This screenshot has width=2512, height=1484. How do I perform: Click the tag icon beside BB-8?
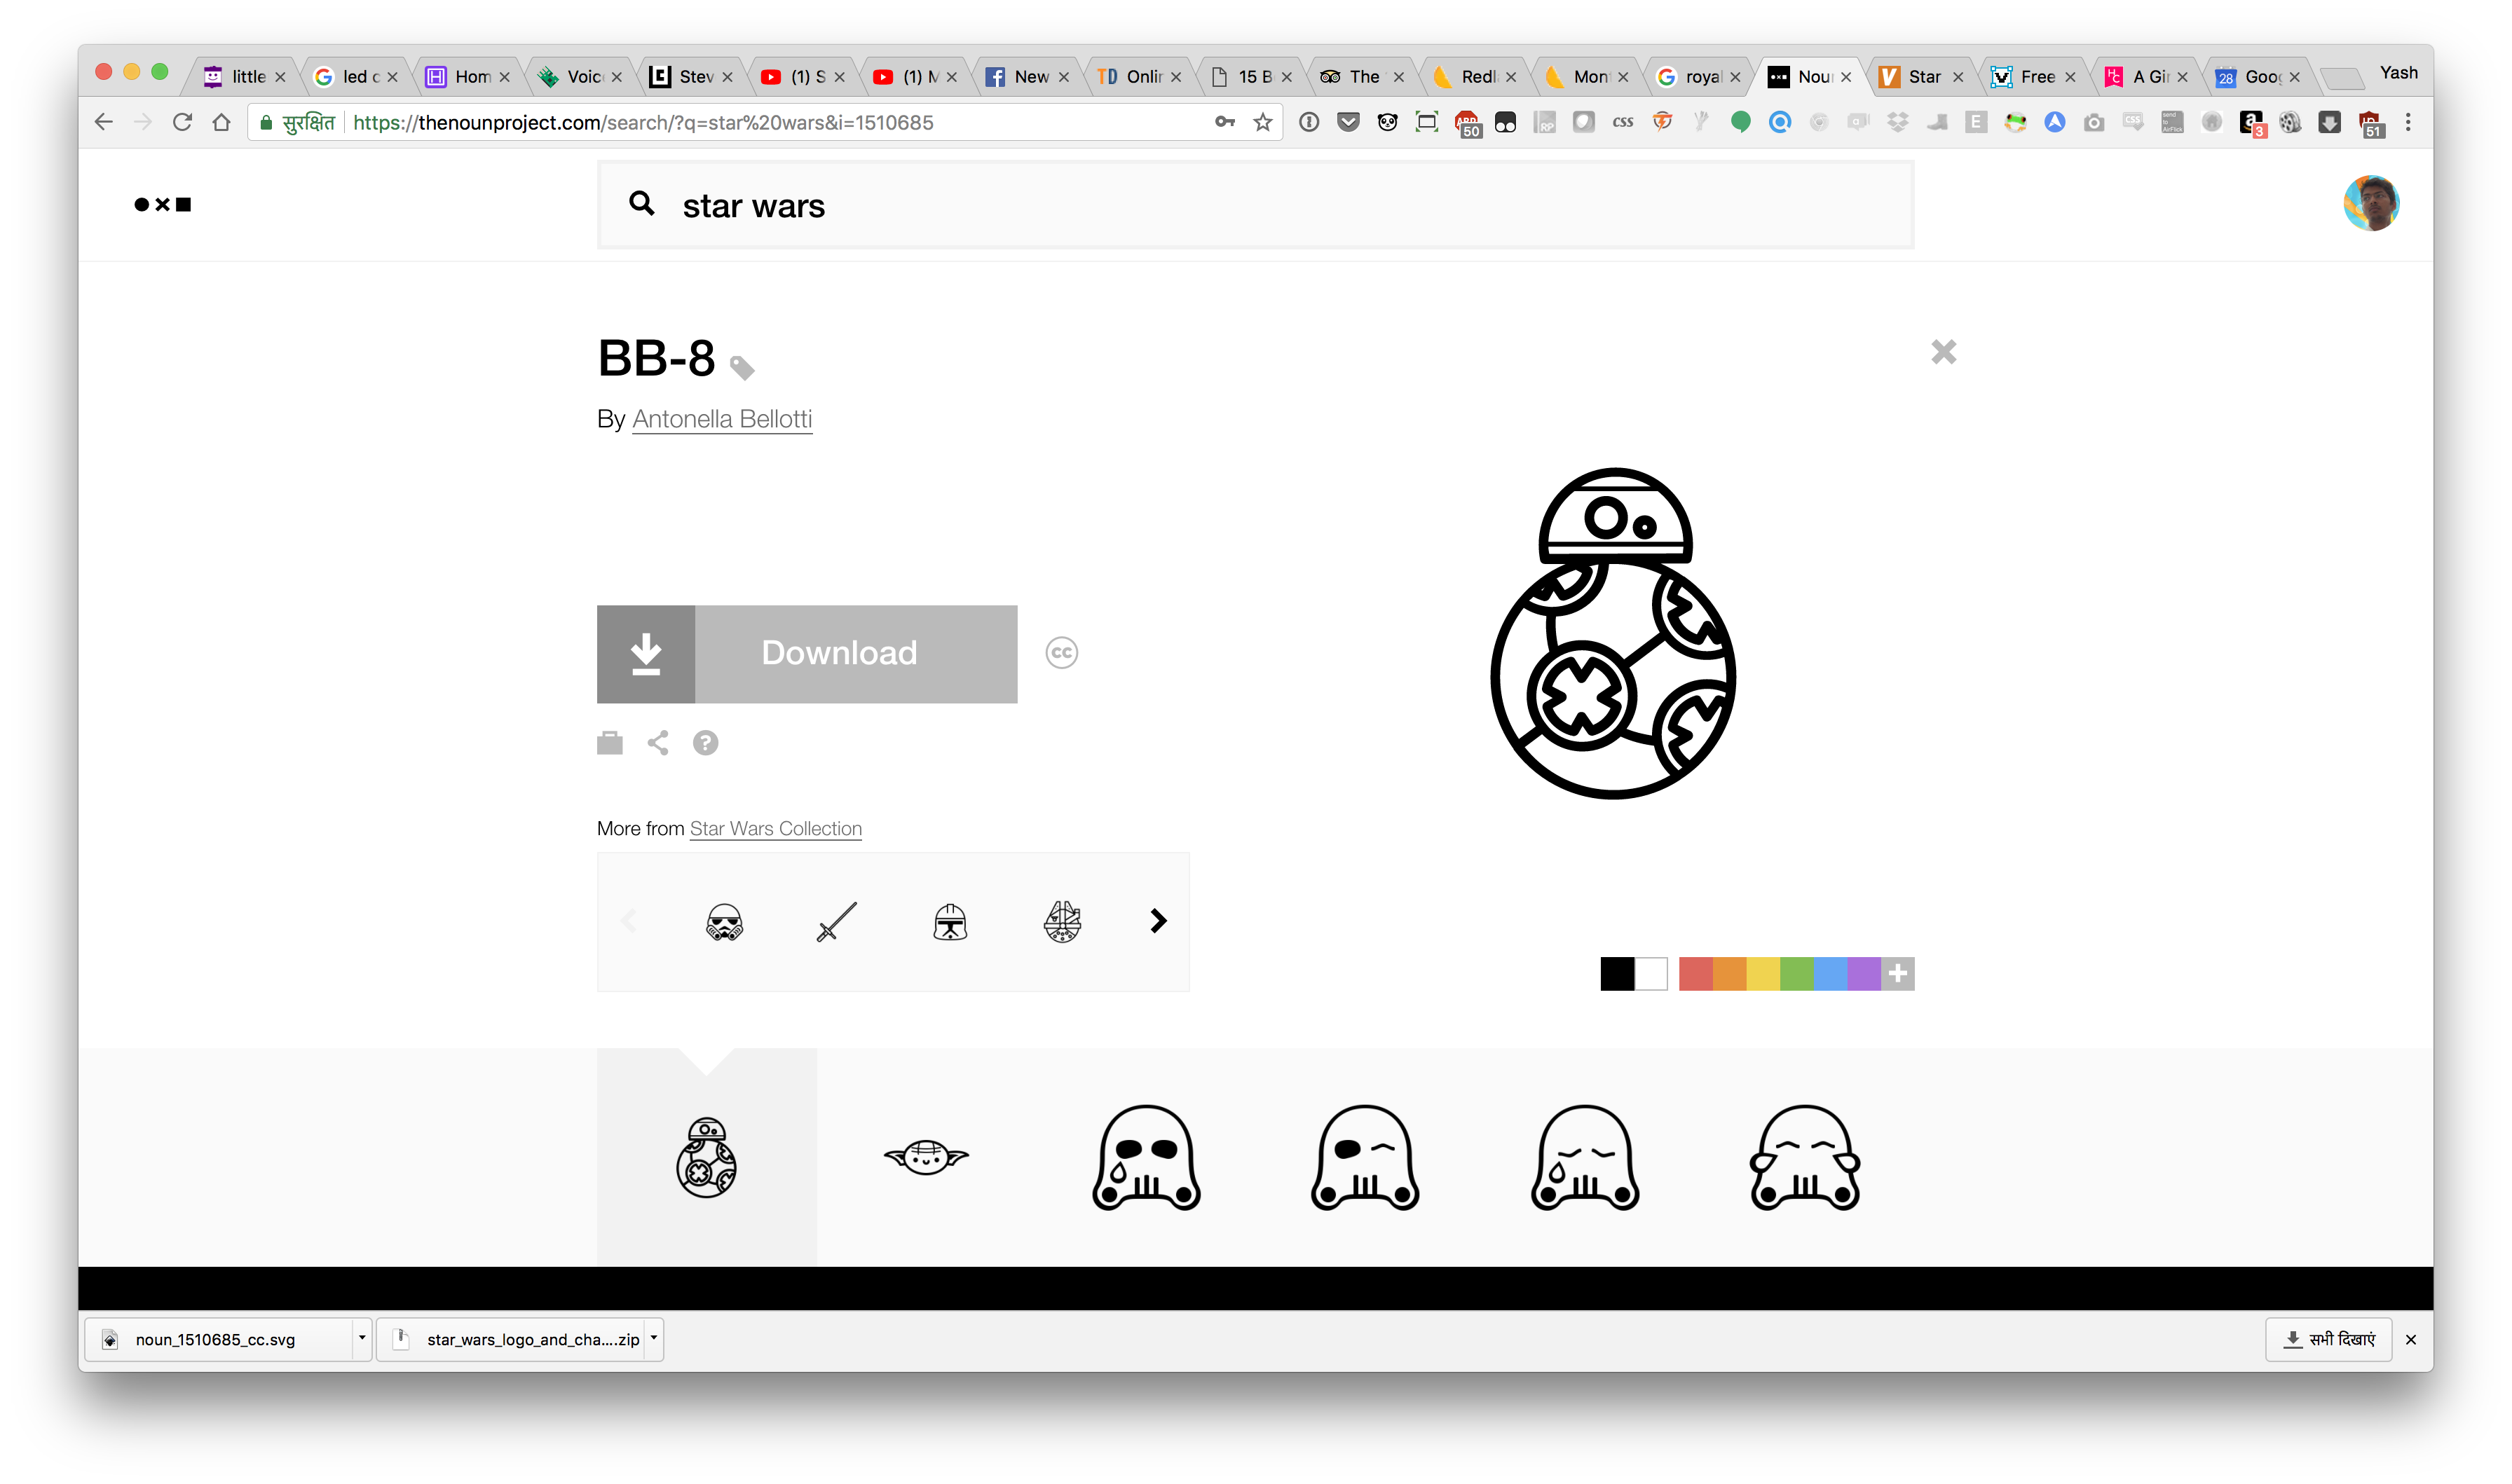[x=741, y=368]
